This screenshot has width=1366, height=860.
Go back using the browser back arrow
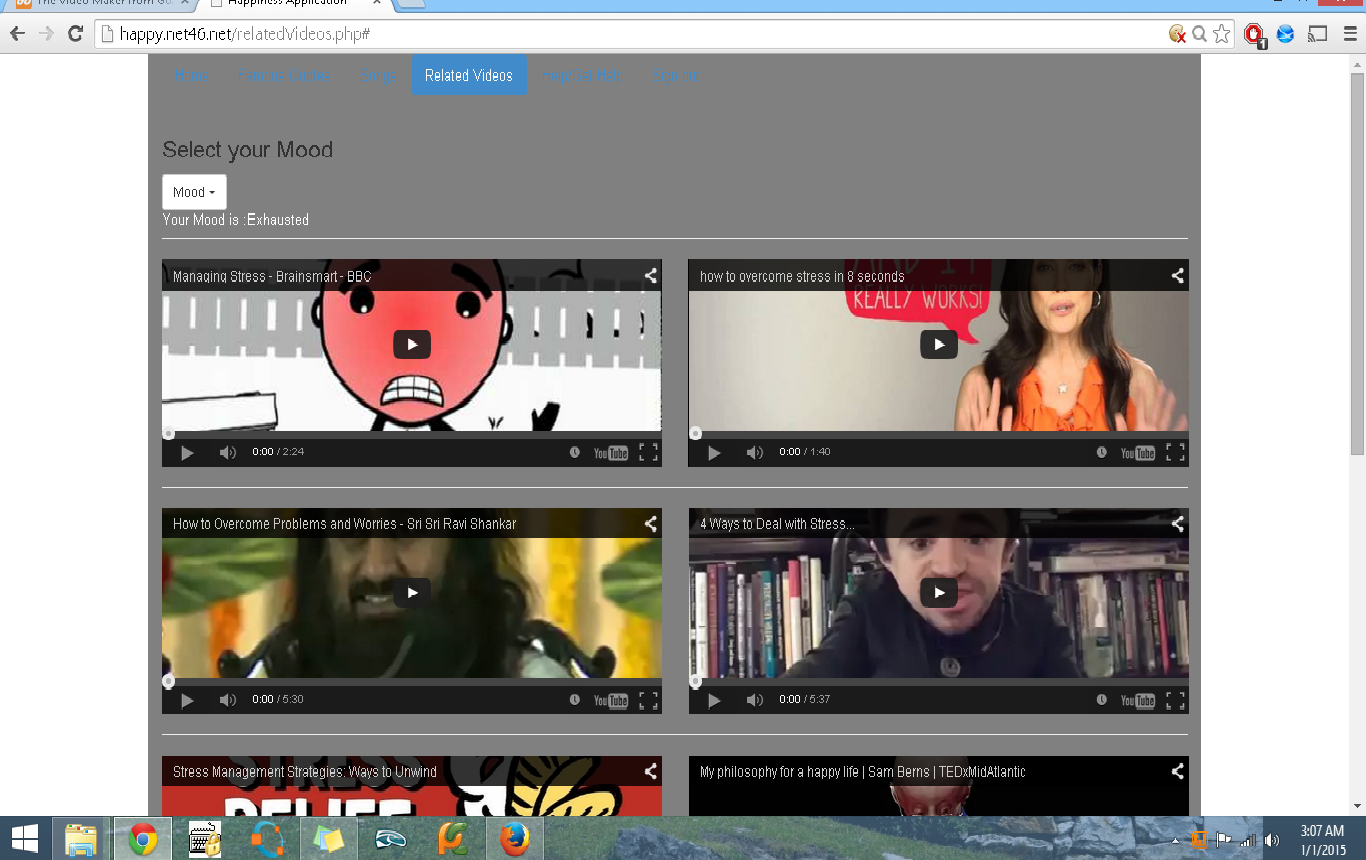click(x=17, y=34)
